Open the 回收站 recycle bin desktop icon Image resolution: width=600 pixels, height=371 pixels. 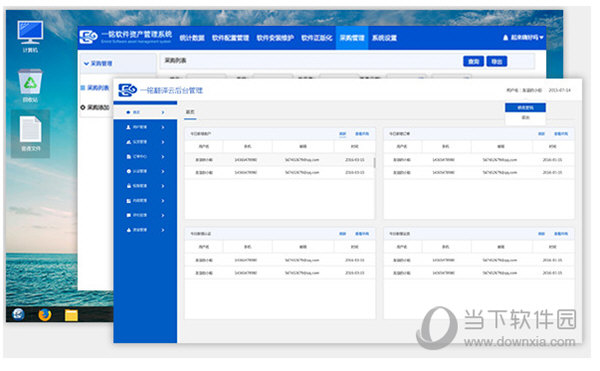(x=30, y=85)
